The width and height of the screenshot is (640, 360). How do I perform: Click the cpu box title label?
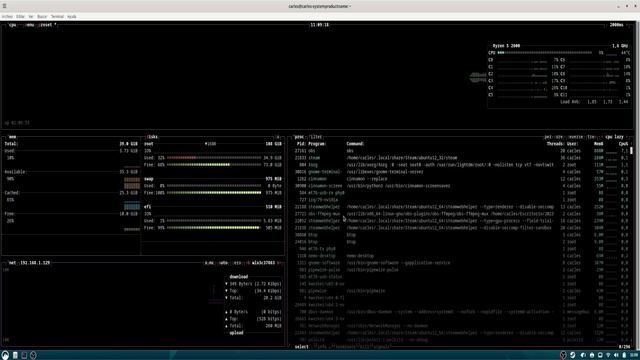click(x=13, y=25)
